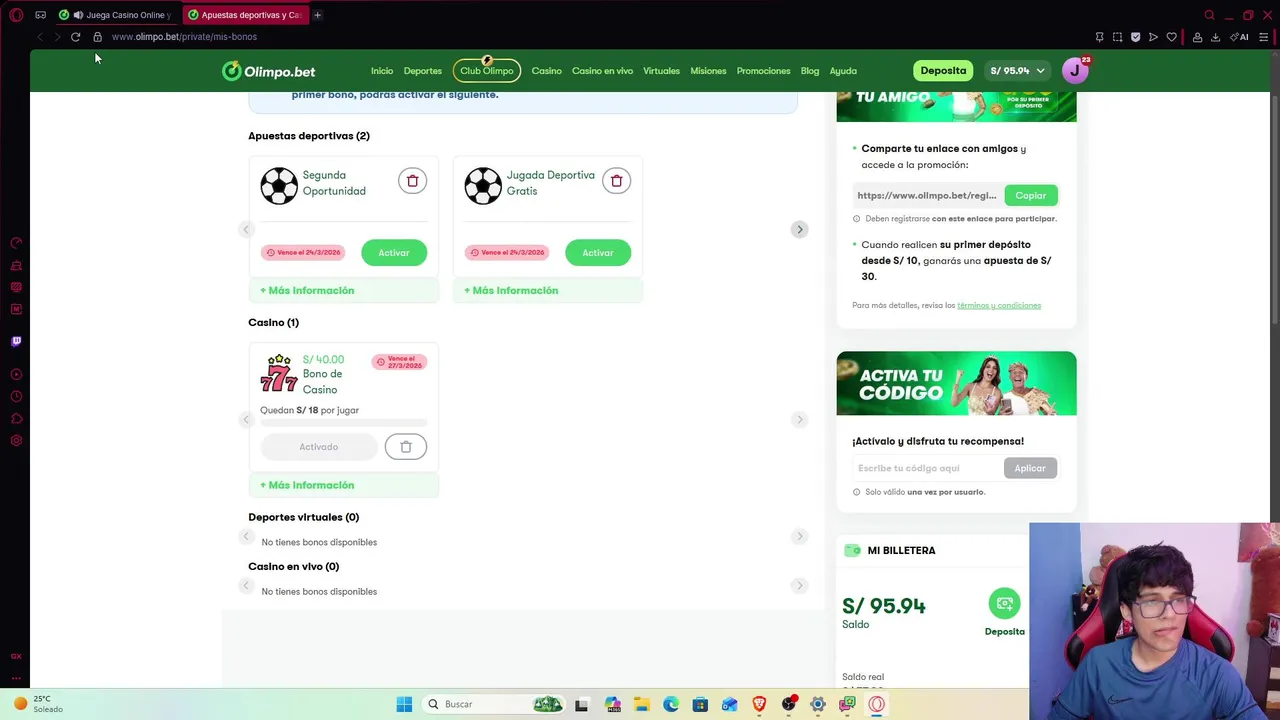Open Inicio in the navigation menu
Image resolution: width=1280 pixels, height=720 pixels.
pyautogui.click(x=382, y=71)
